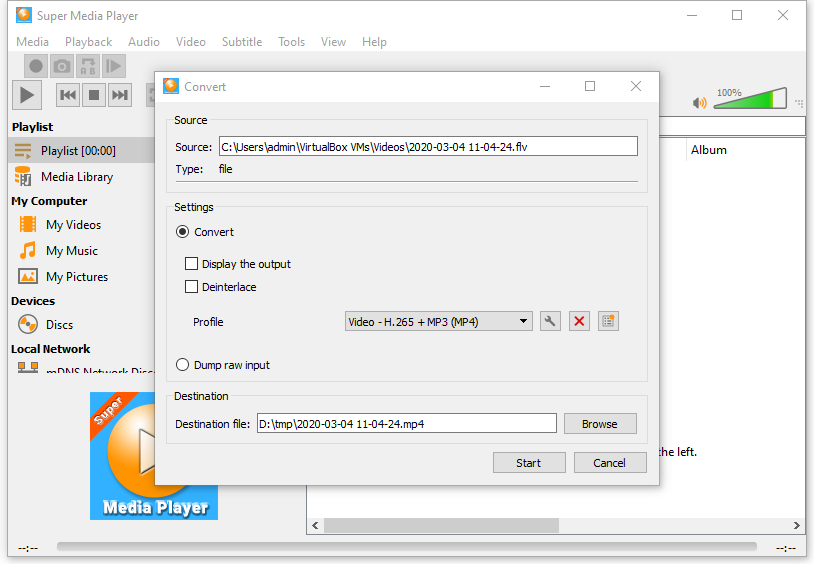Select Dump raw input option
The width and height of the screenshot is (814, 564).
click(x=183, y=365)
